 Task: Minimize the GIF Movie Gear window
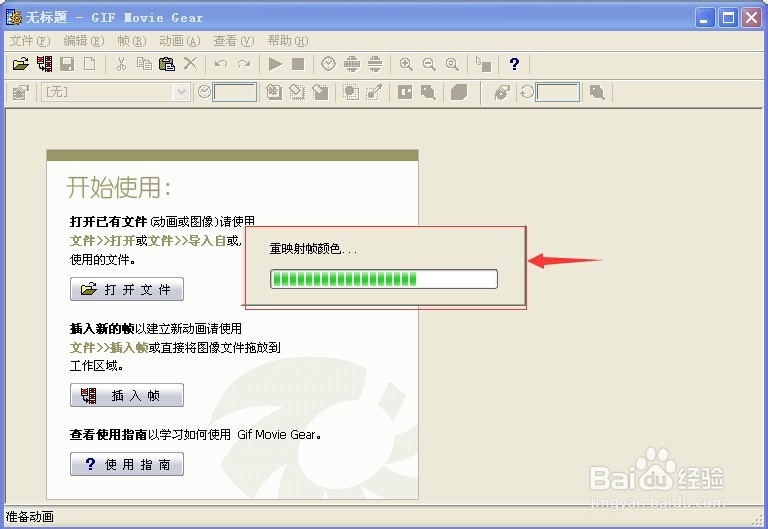705,18
